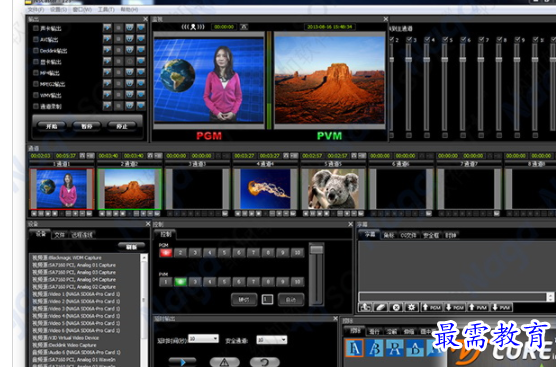
Task: Click the down-arrow PVM button in subtitle toolbar
Action: [501, 307]
